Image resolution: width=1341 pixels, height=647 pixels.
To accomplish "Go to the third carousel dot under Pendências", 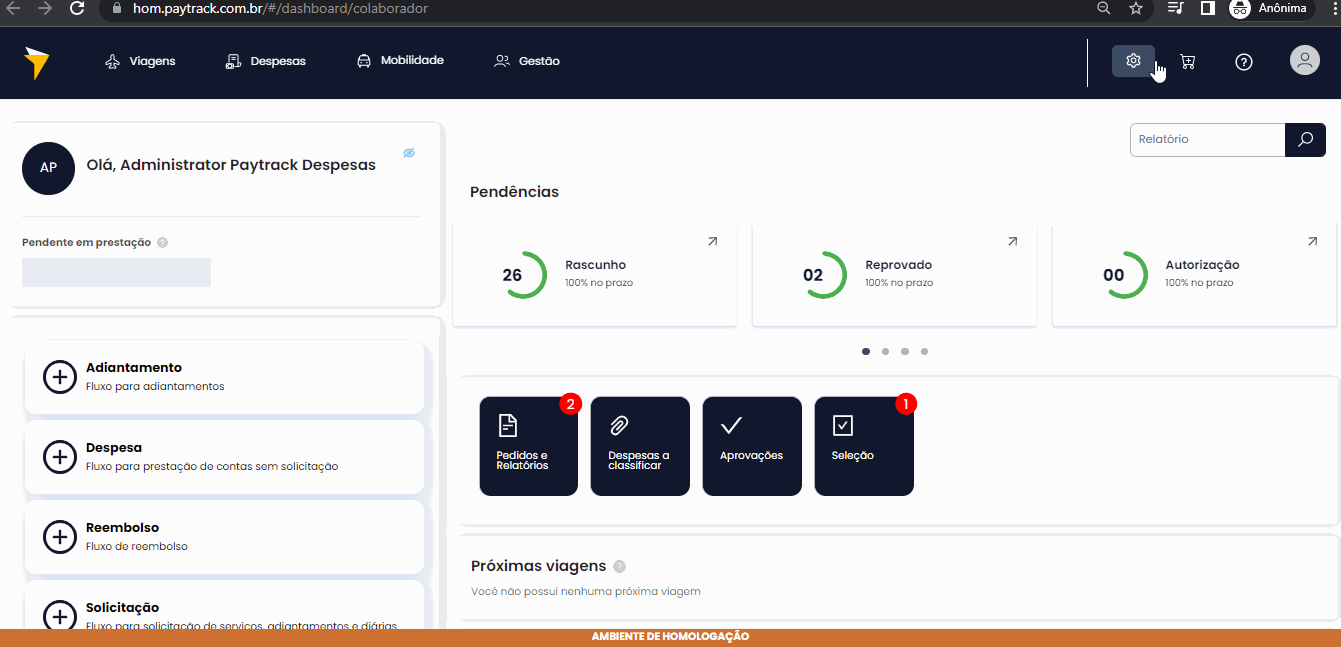I will 905,351.
